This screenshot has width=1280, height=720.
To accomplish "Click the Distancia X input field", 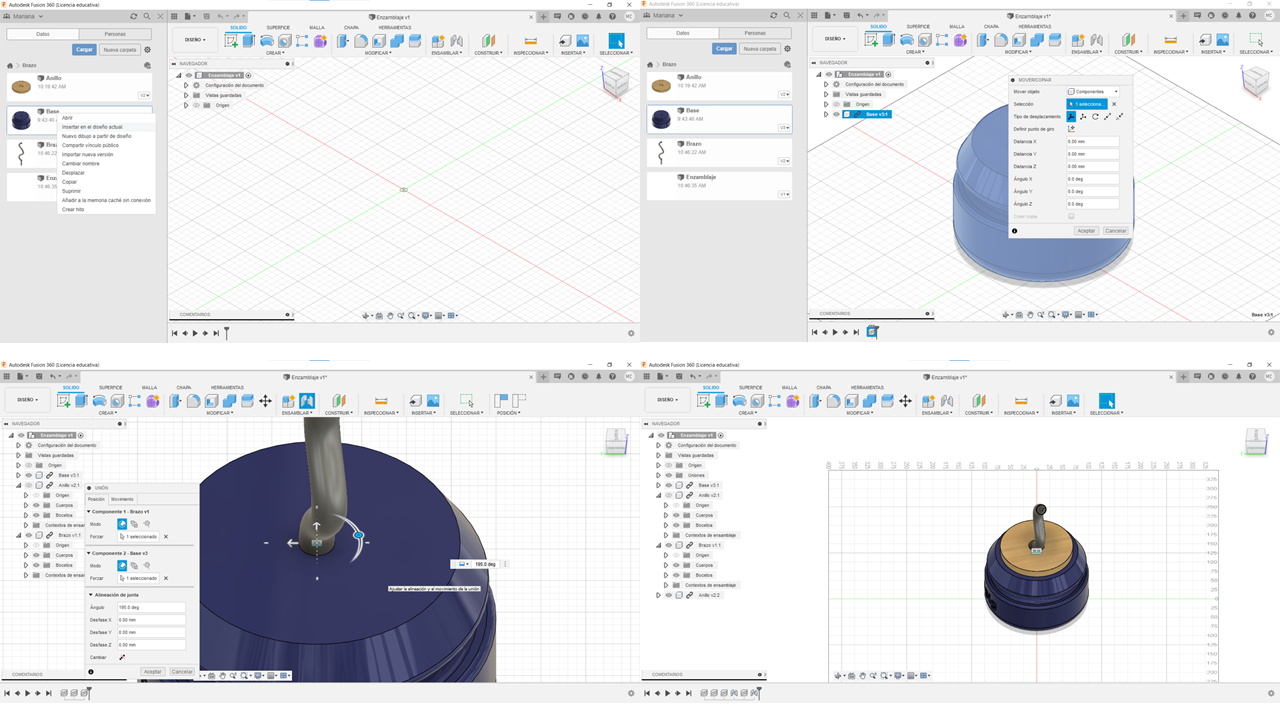I will [x=1092, y=142].
